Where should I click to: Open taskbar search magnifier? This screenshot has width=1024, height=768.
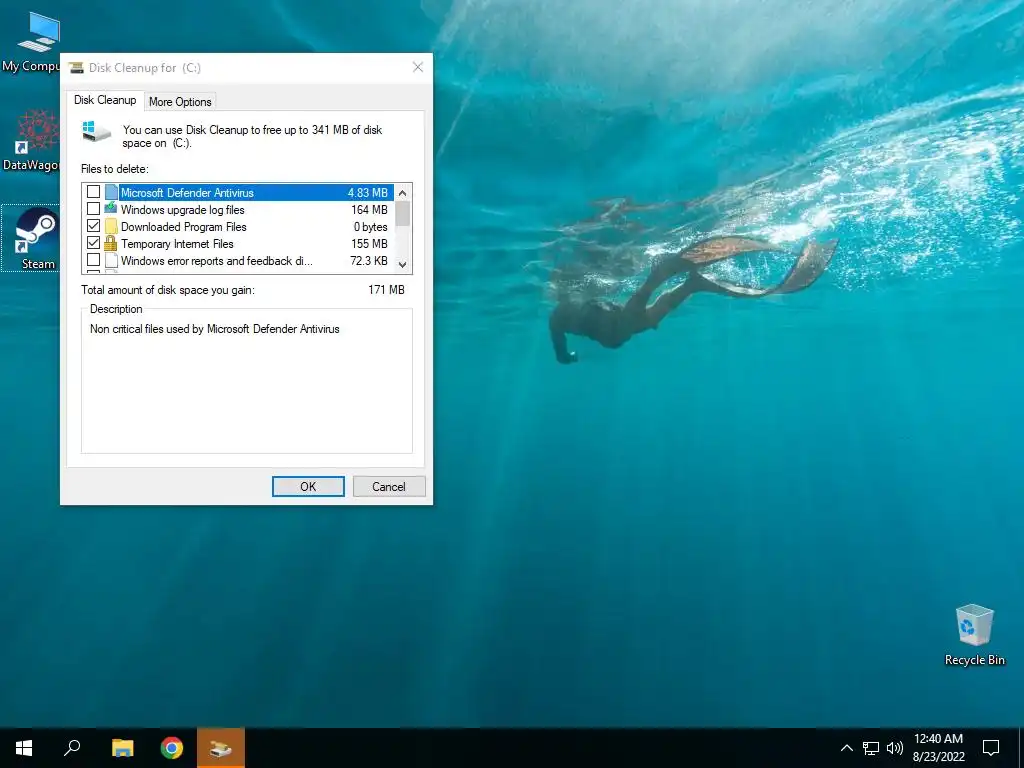pyautogui.click(x=72, y=748)
